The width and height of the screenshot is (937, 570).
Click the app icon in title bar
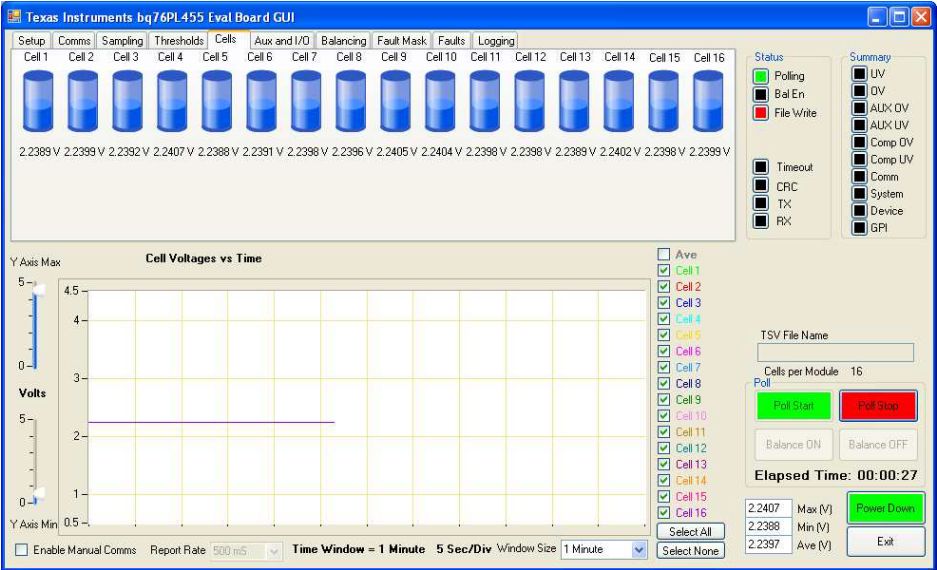coord(14,16)
